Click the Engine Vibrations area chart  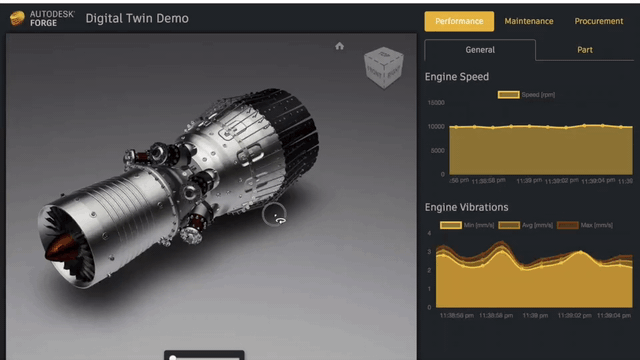click(x=534, y=276)
